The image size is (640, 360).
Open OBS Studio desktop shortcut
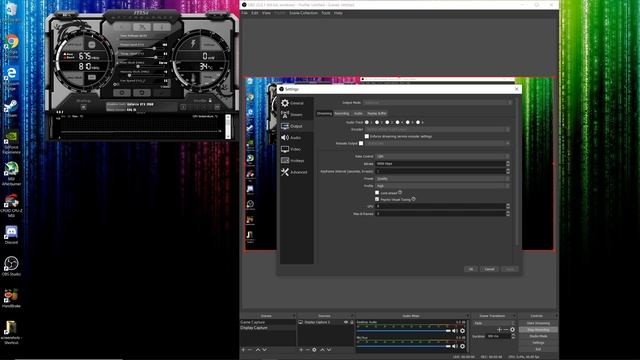coord(11,266)
